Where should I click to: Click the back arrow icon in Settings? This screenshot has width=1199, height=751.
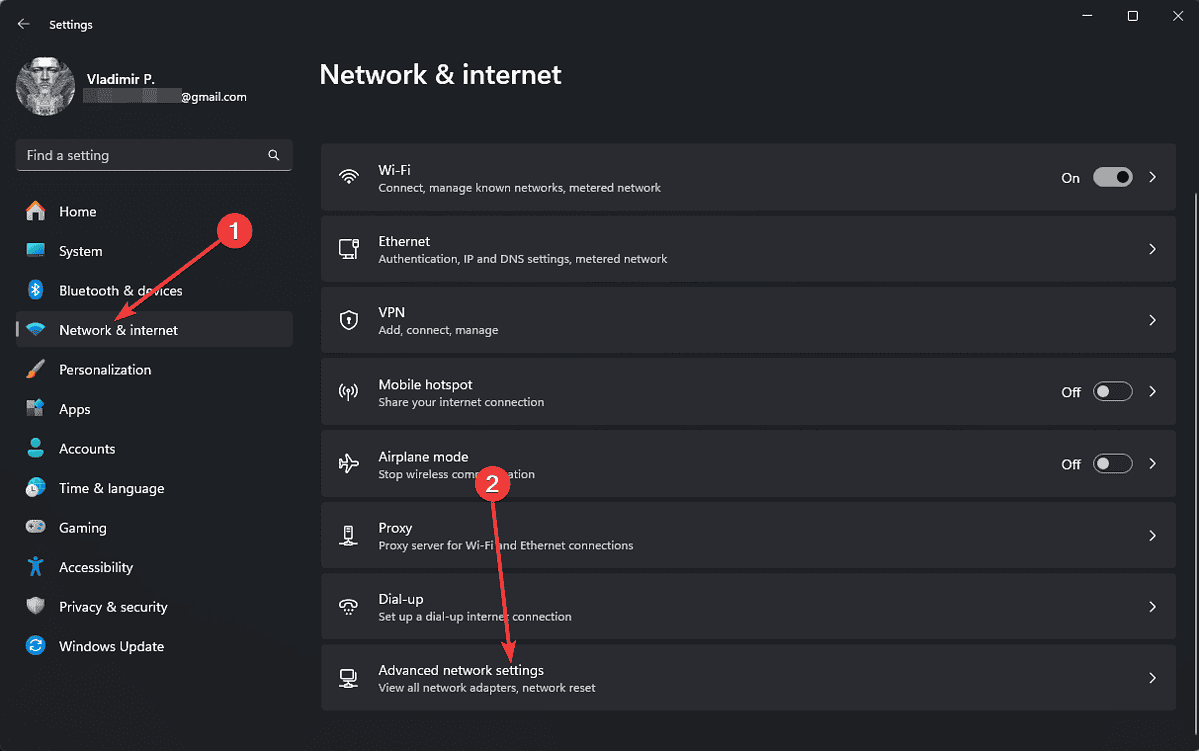(x=23, y=24)
